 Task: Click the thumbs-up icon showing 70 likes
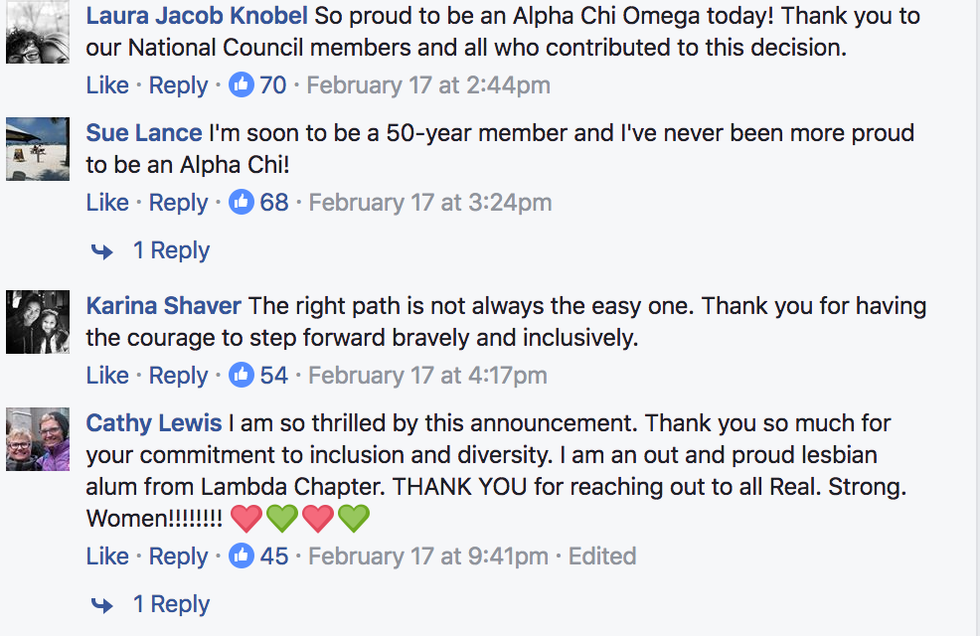click(x=241, y=86)
